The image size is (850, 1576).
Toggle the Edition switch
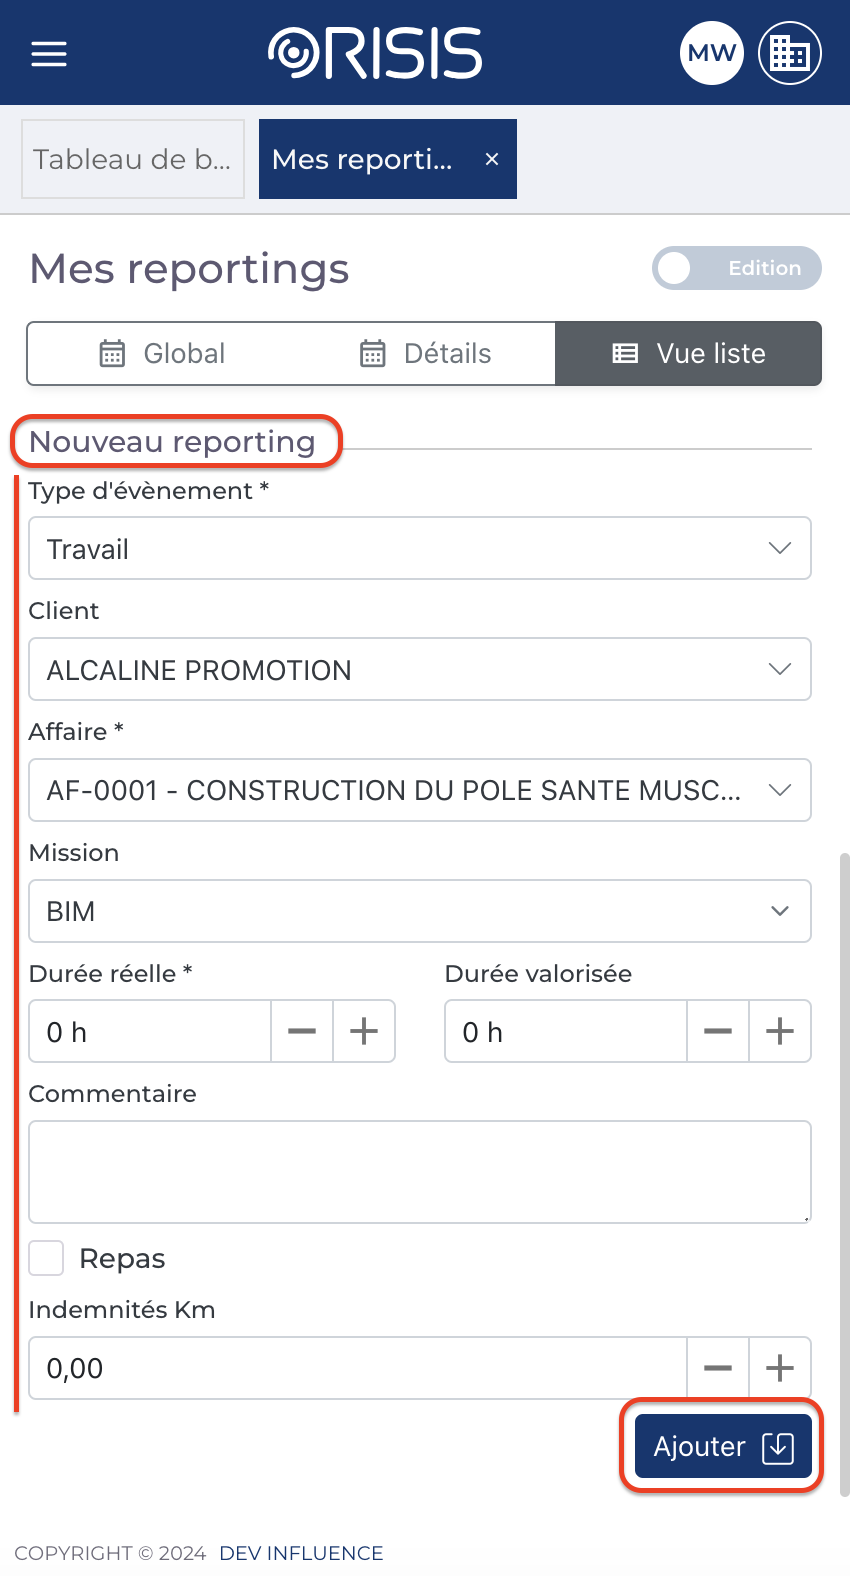737,268
